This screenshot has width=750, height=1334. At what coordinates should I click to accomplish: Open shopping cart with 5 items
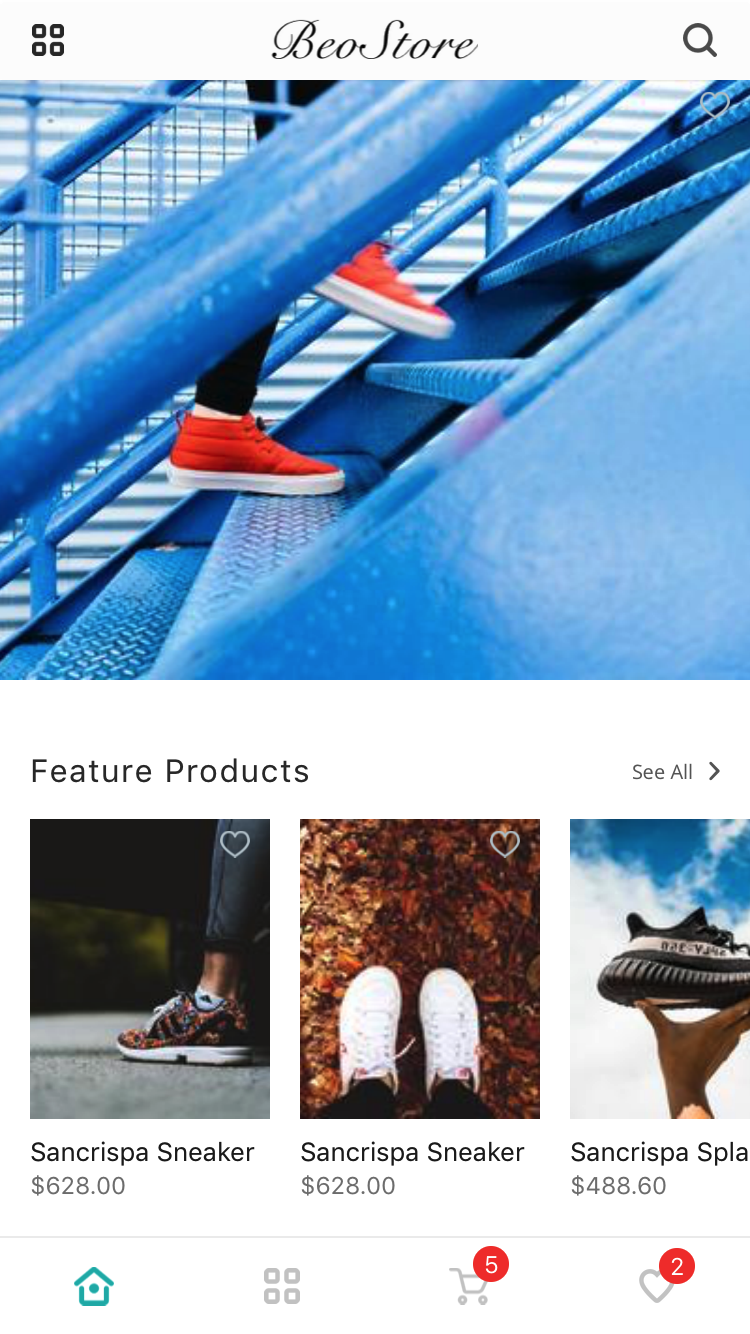(469, 1286)
